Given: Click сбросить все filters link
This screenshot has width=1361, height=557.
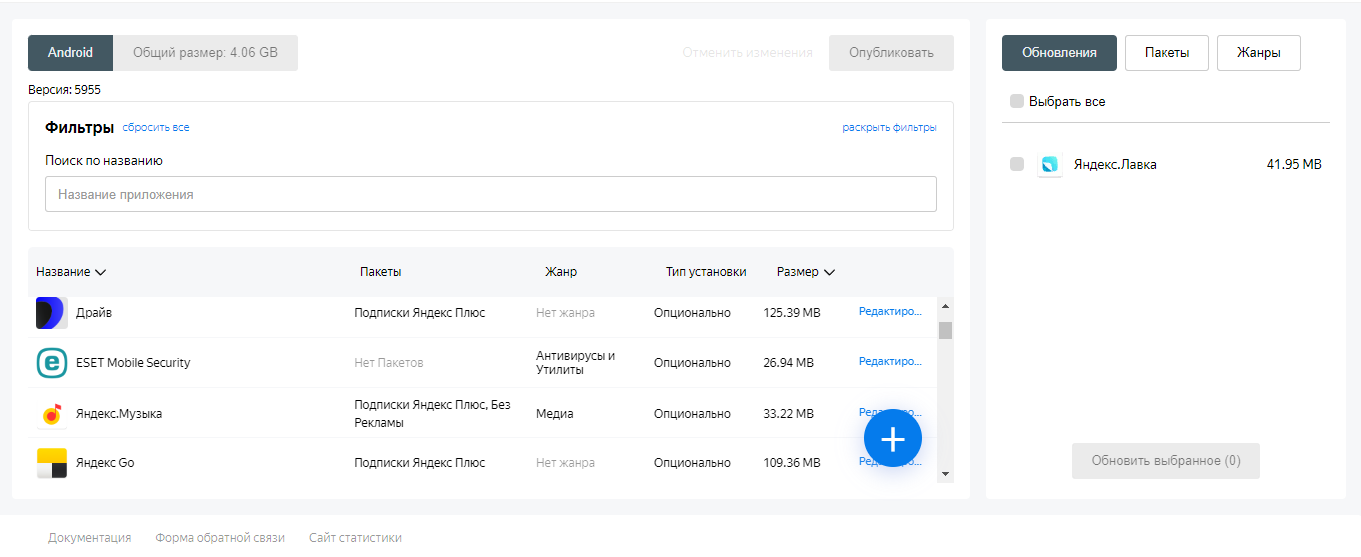Looking at the screenshot, I should click(156, 128).
